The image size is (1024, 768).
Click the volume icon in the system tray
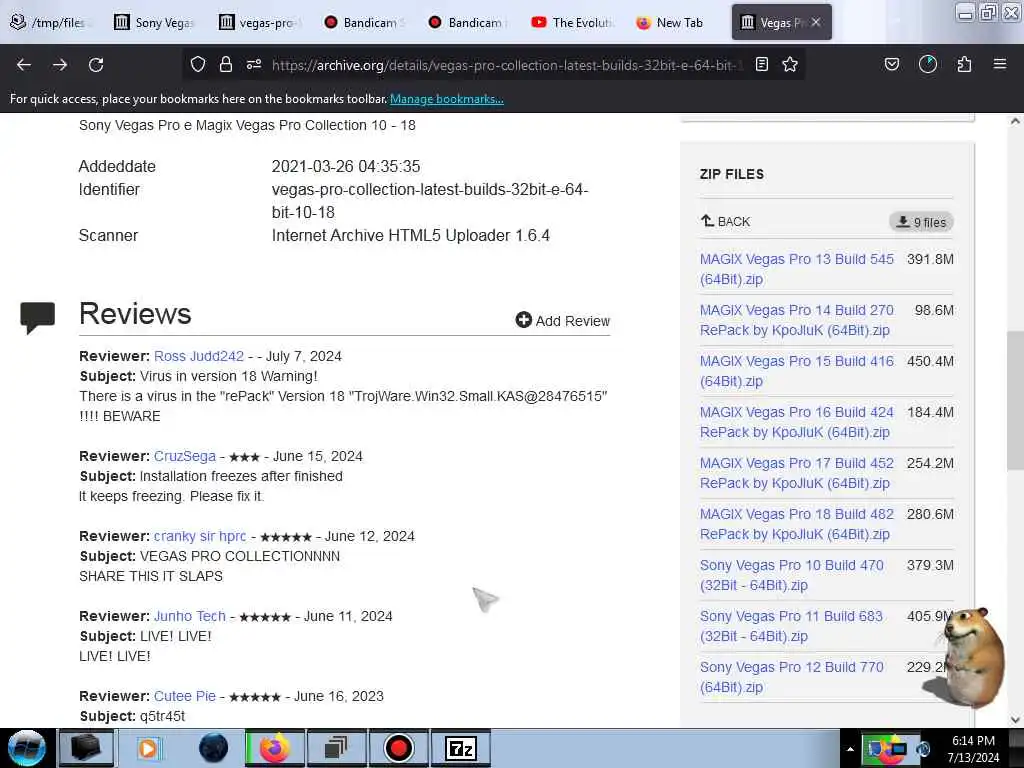tap(923, 749)
